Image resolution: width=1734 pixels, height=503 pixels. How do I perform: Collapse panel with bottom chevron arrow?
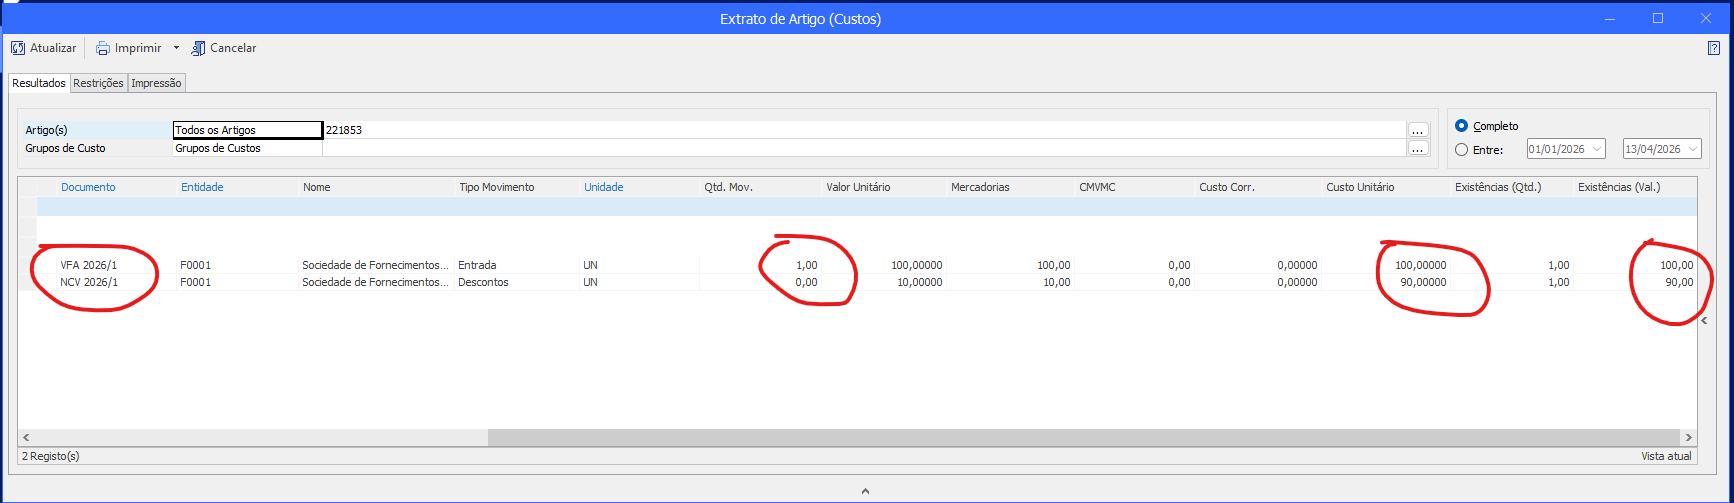pyautogui.click(x=865, y=491)
